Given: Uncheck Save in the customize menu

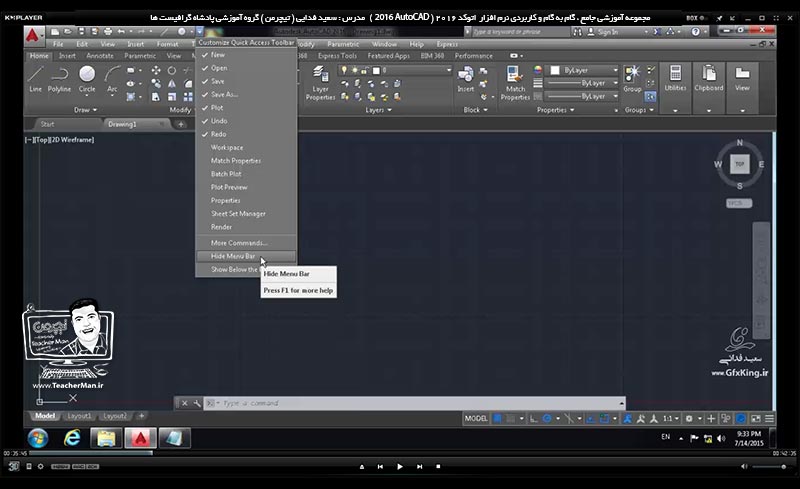Looking at the screenshot, I should [x=246, y=81].
